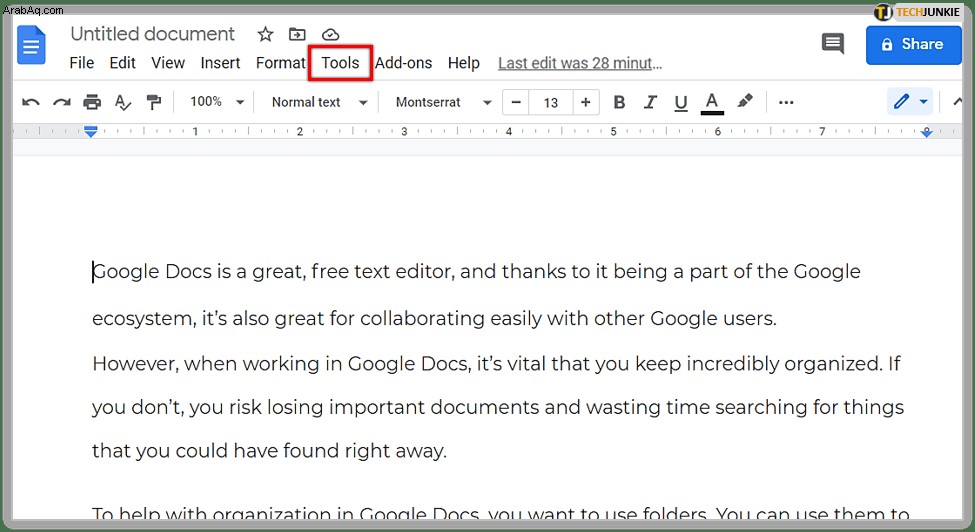Open the File menu
The height and width of the screenshot is (532, 975).
81,63
